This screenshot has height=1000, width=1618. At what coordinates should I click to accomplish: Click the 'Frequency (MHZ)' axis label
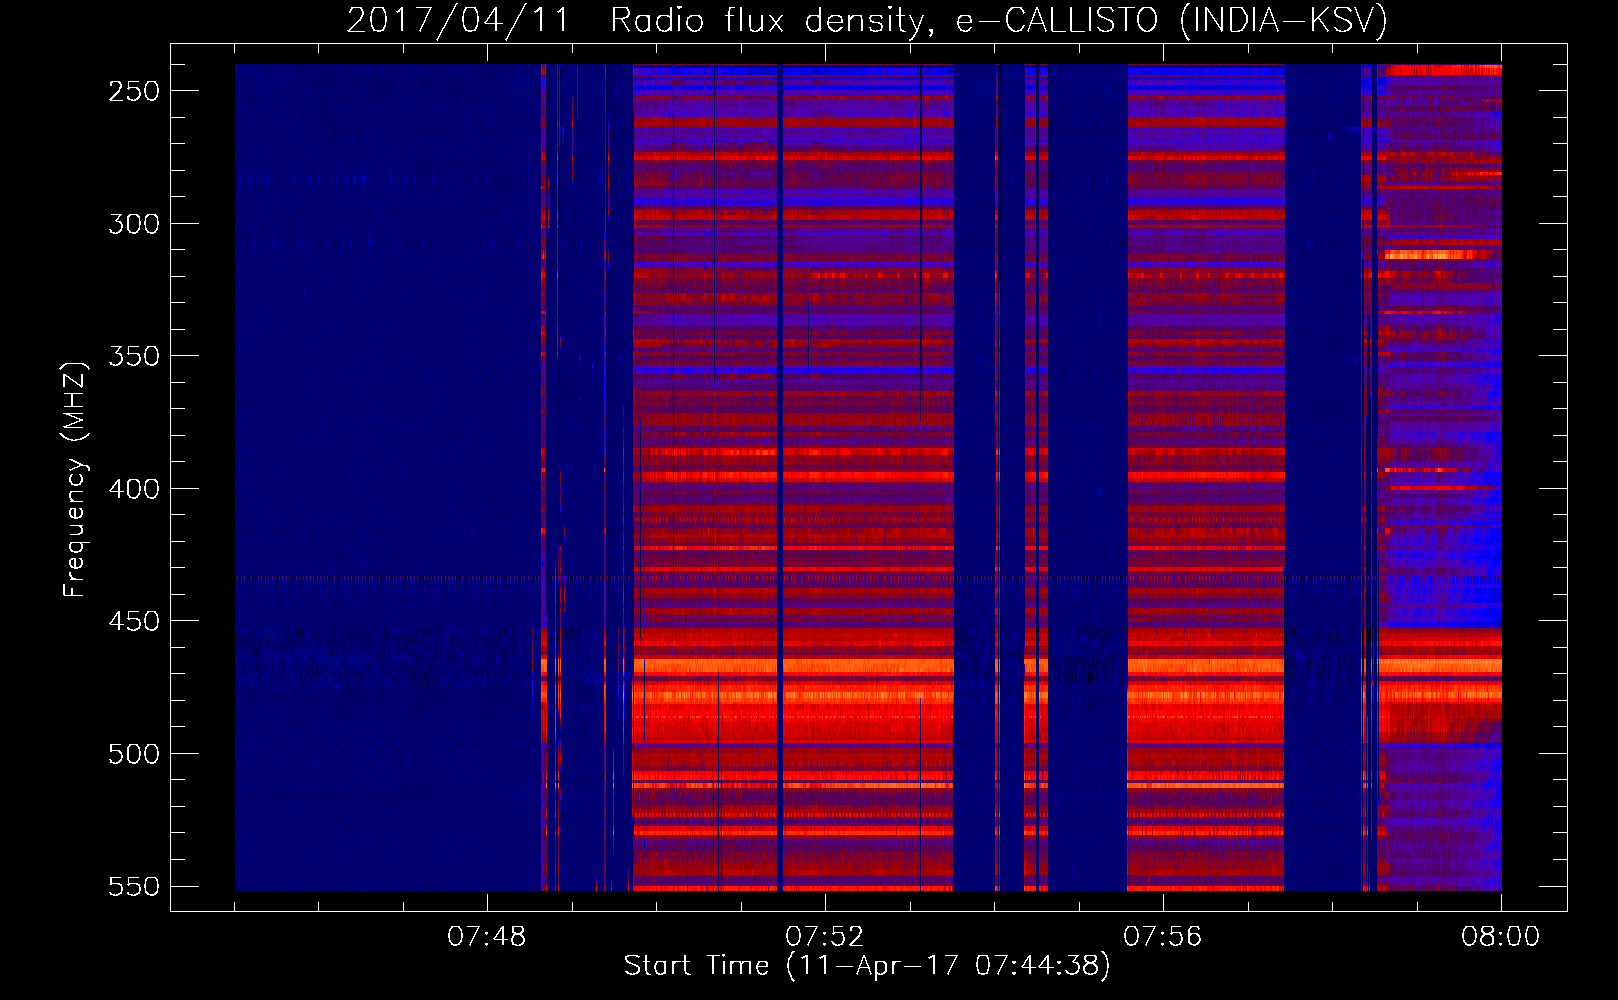(75, 480)
